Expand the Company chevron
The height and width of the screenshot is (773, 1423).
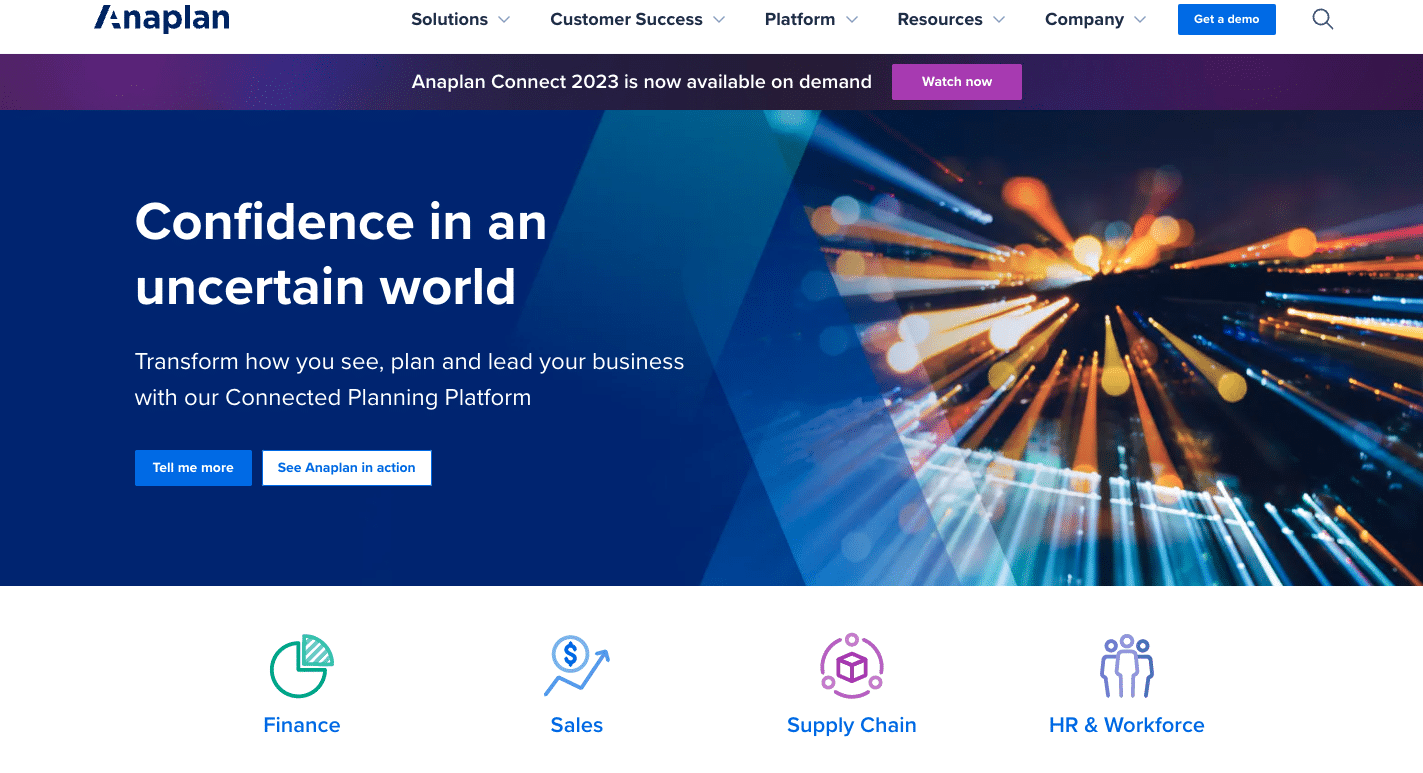tap(1140, 20)
